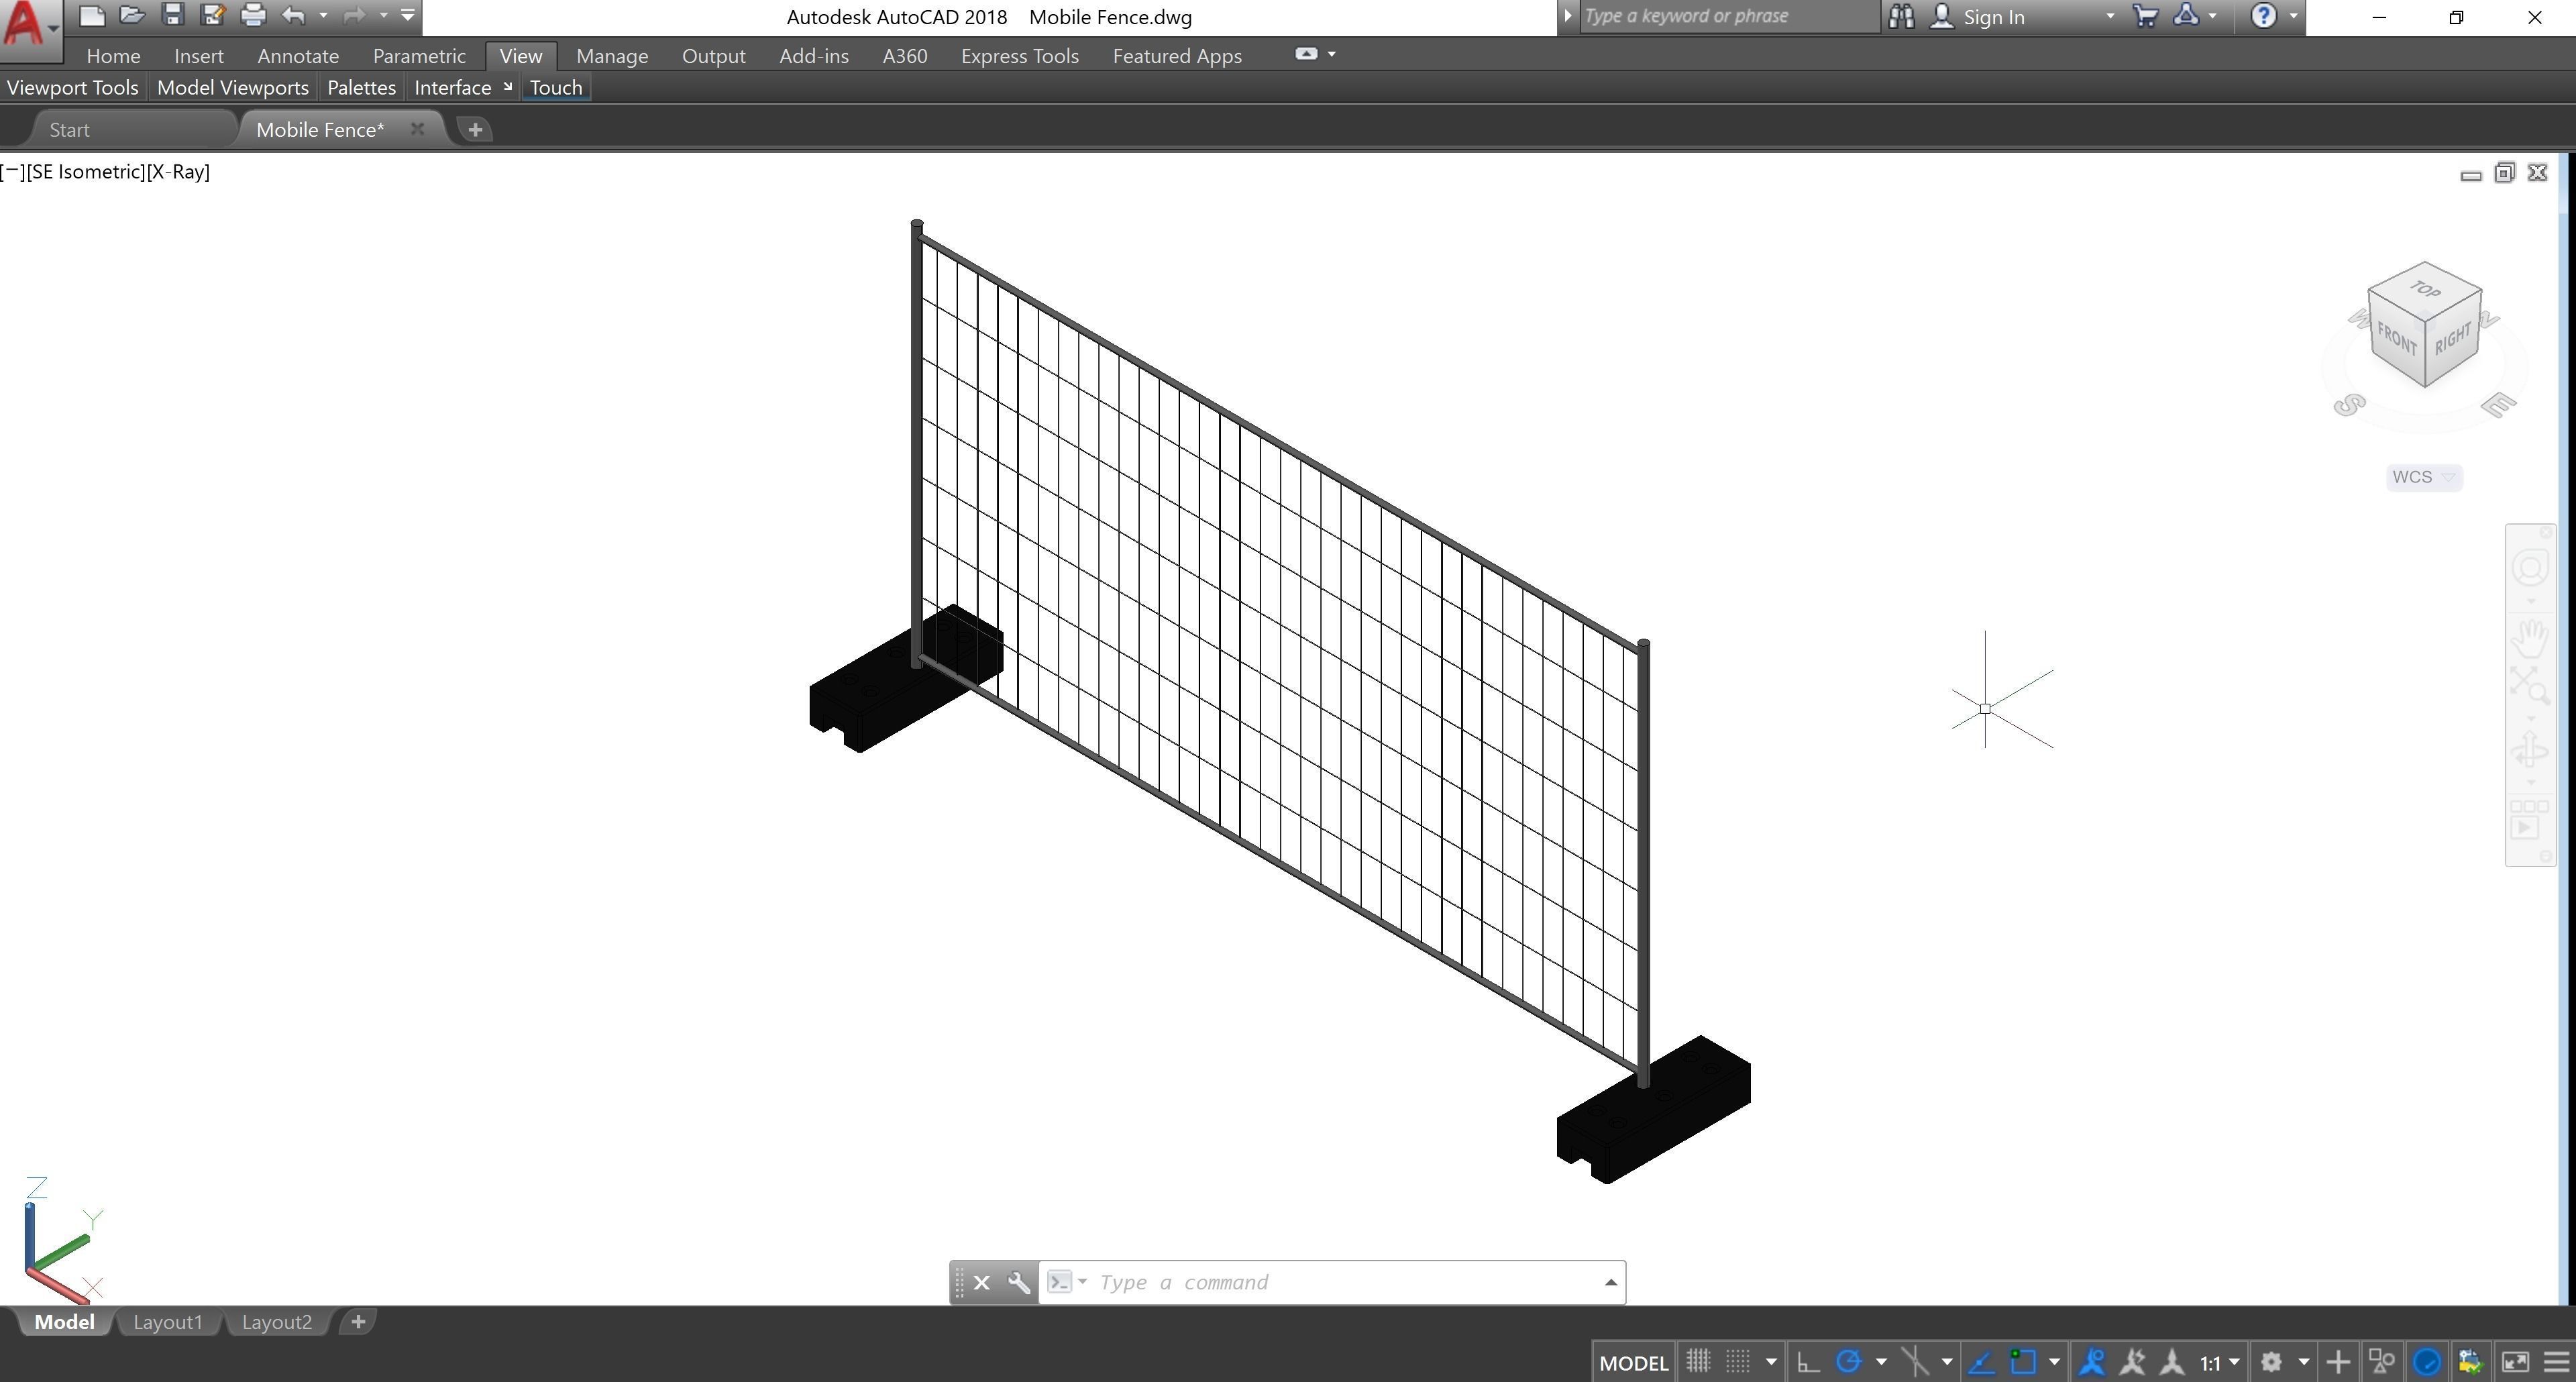Toggle hardware acceleration blue circle icon
This screenshot has height=1382, width=2576.
coord(2427,1362)
